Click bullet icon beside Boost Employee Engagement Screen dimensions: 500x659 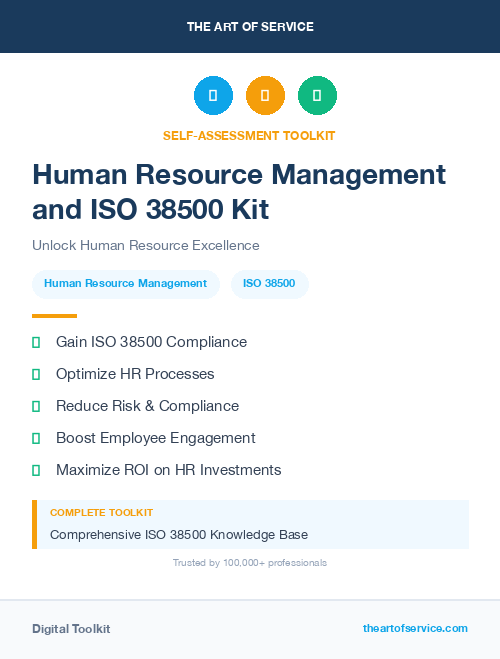36,438
